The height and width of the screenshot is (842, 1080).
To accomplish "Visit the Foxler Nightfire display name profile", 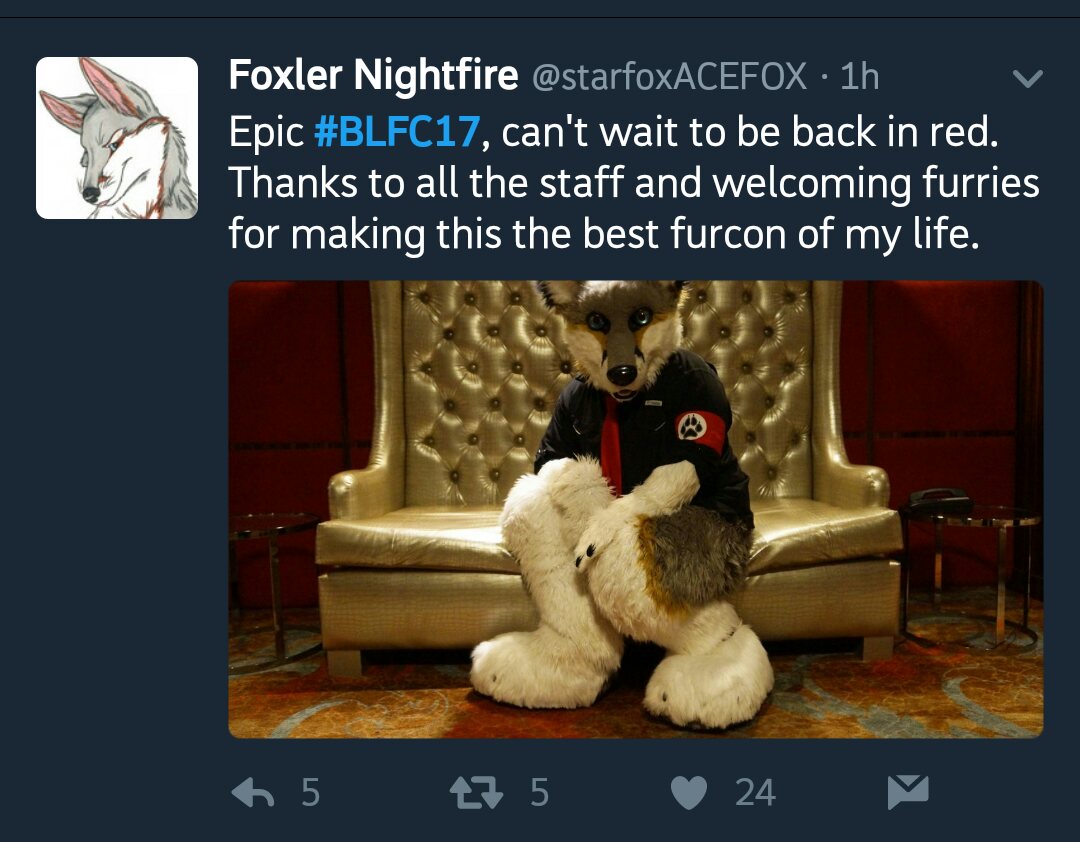I will (373, 74).
